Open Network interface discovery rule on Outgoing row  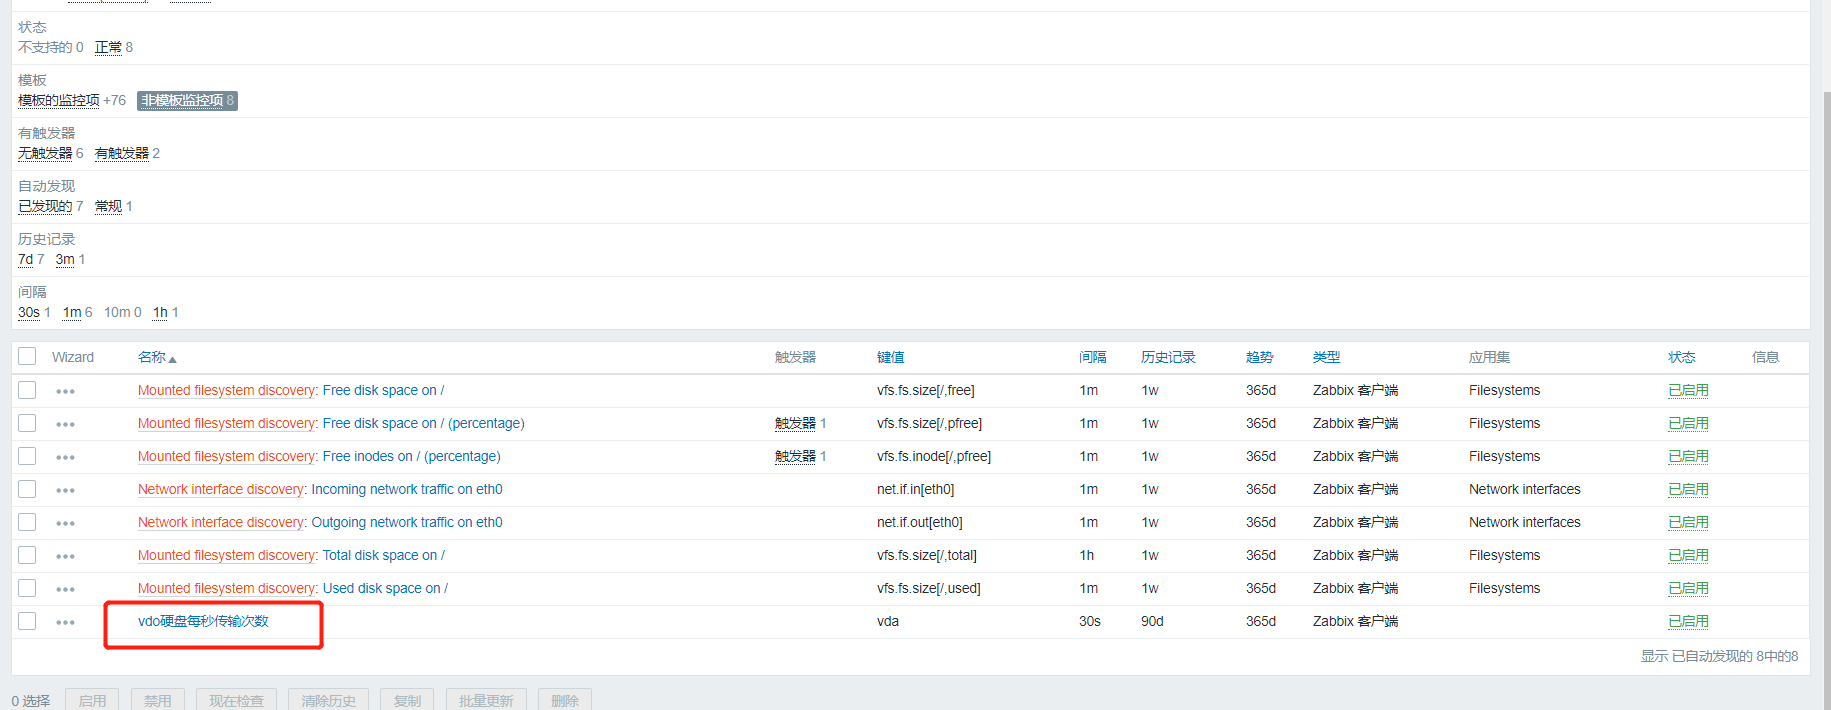(221, 522)
